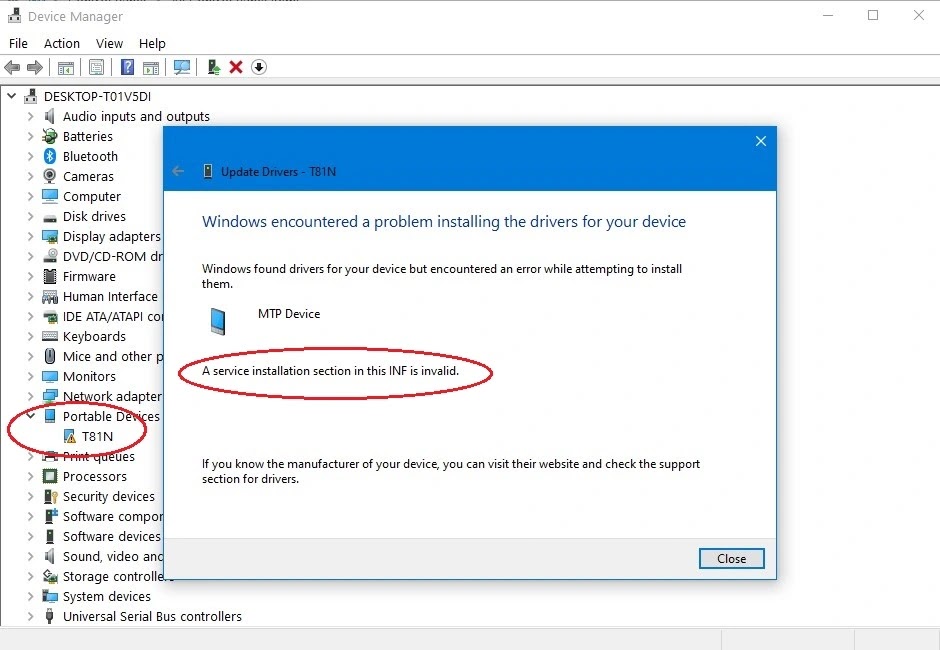Viewport: 940px width, 650px height.
Task: Maximize the Device Manager window
Action: pyautogui.click(x=873, y=15)
